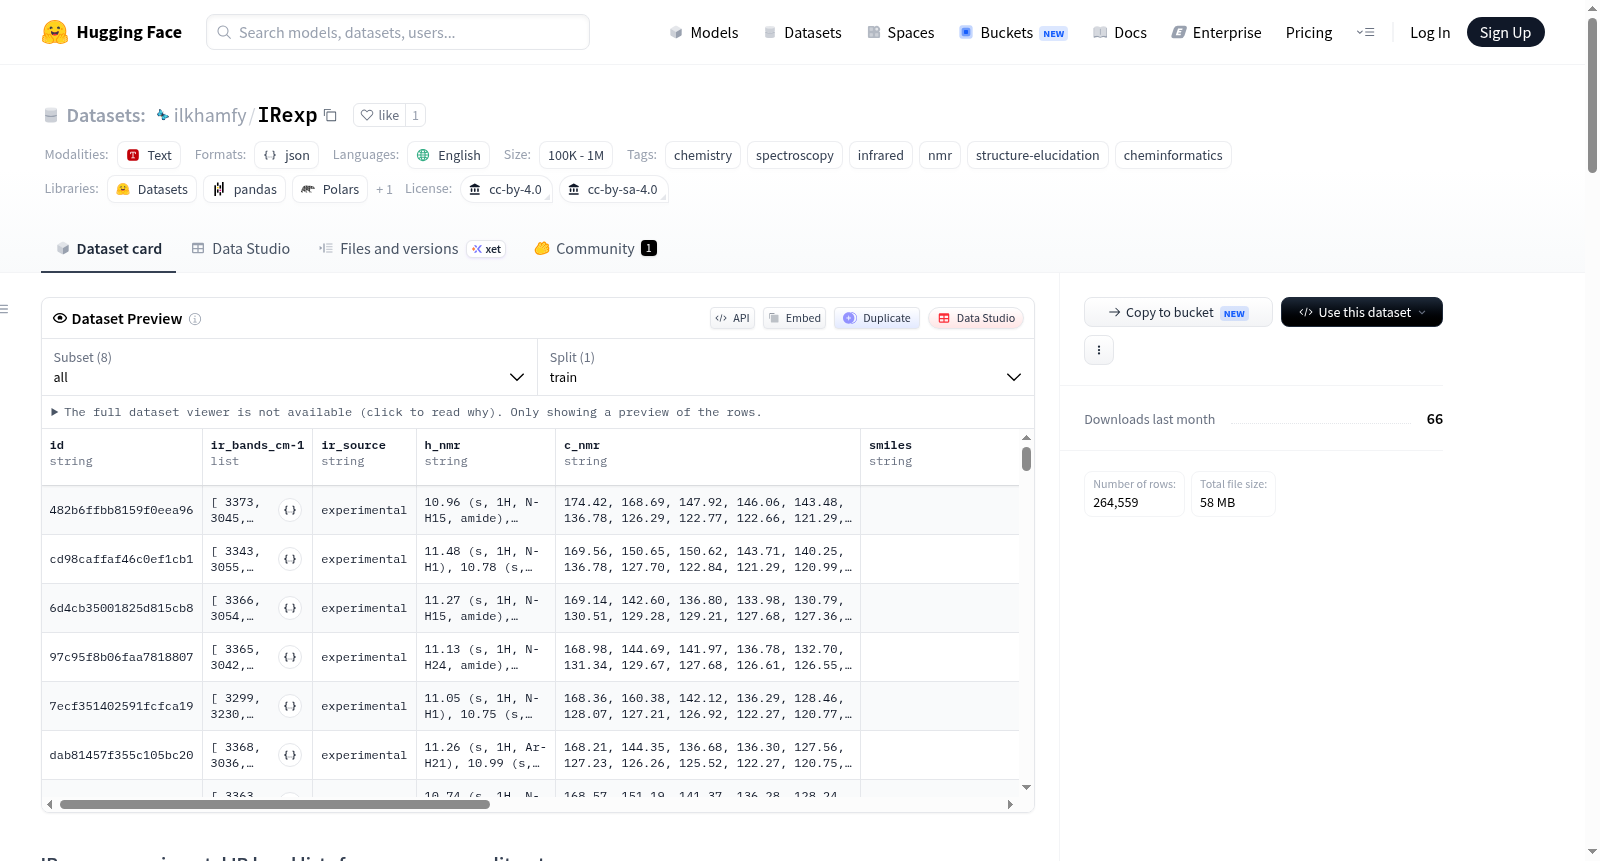Switch to the Dataset card tab
The image size is (1600, 861).
(x=109, y=249)
